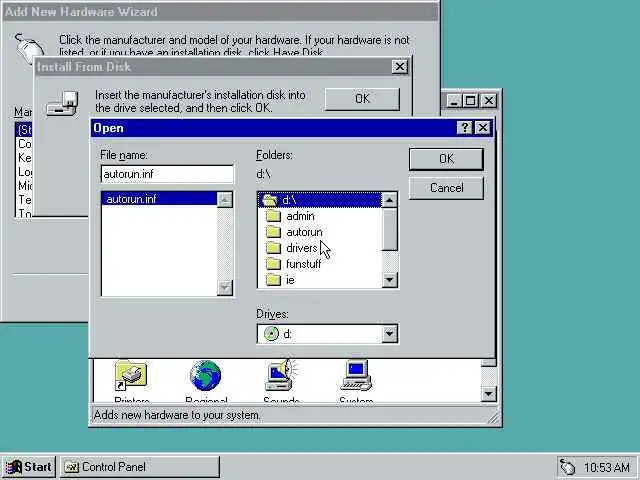Maximize the Control Panel window
This screenshot has height=480, width=640.
470,100
